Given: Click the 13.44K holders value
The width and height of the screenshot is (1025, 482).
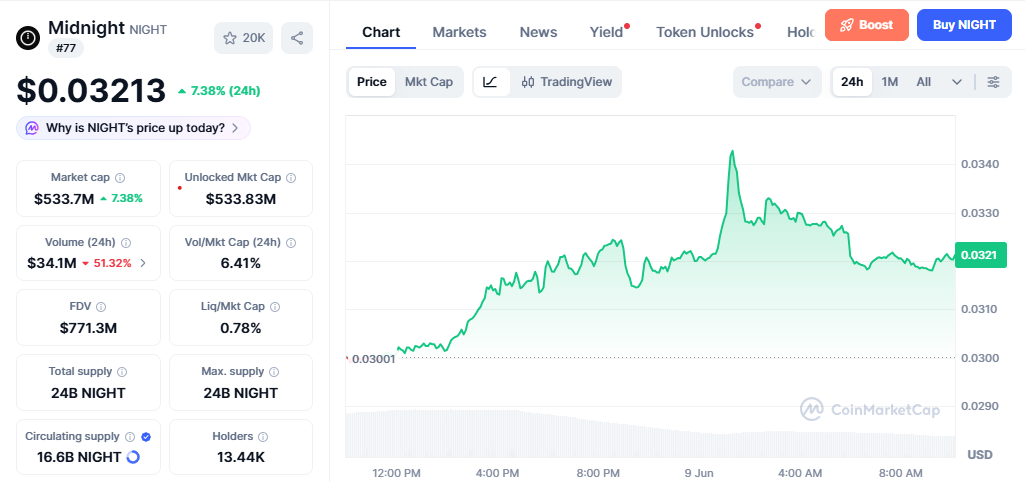Looking at the screenshot, I should tap(241, 457).
